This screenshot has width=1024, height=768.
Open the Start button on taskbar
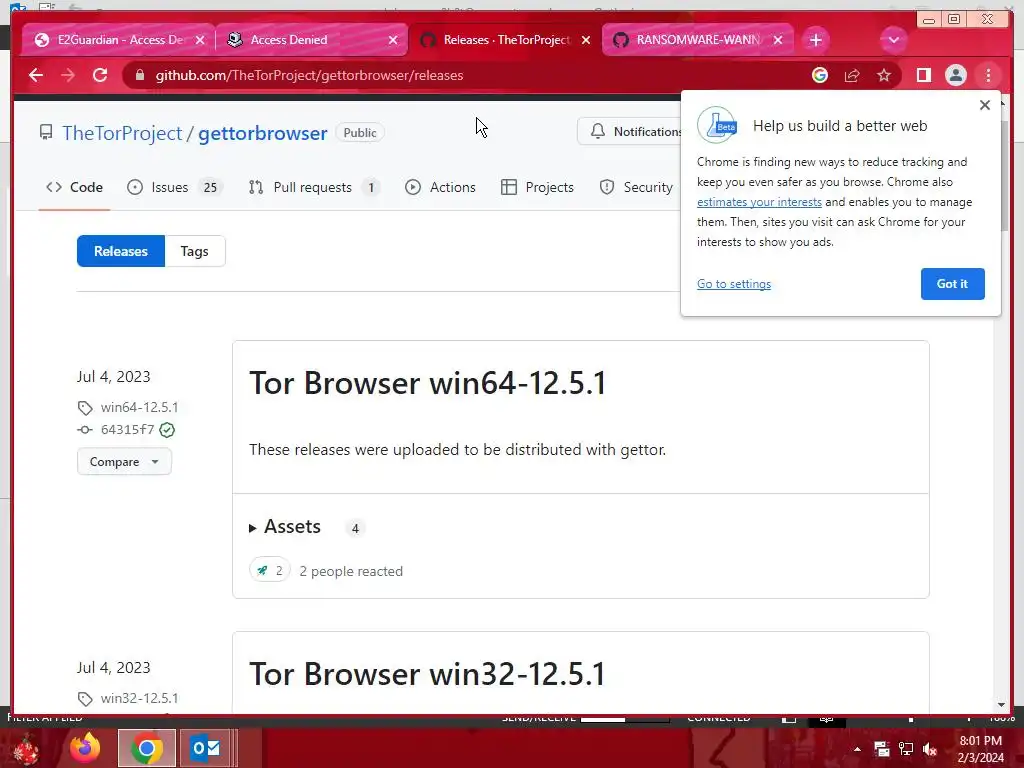pos(24,748)
